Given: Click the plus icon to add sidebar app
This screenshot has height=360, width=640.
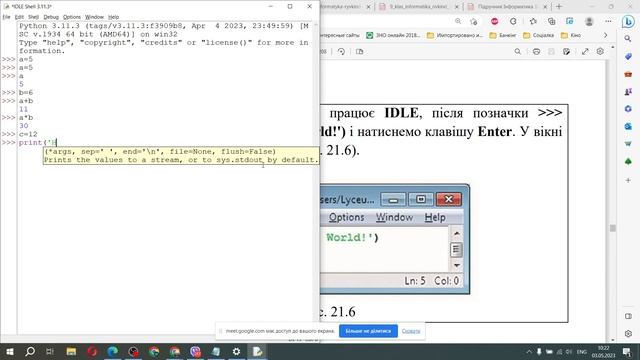Looking at the screenshot, I should click(628, 180).
